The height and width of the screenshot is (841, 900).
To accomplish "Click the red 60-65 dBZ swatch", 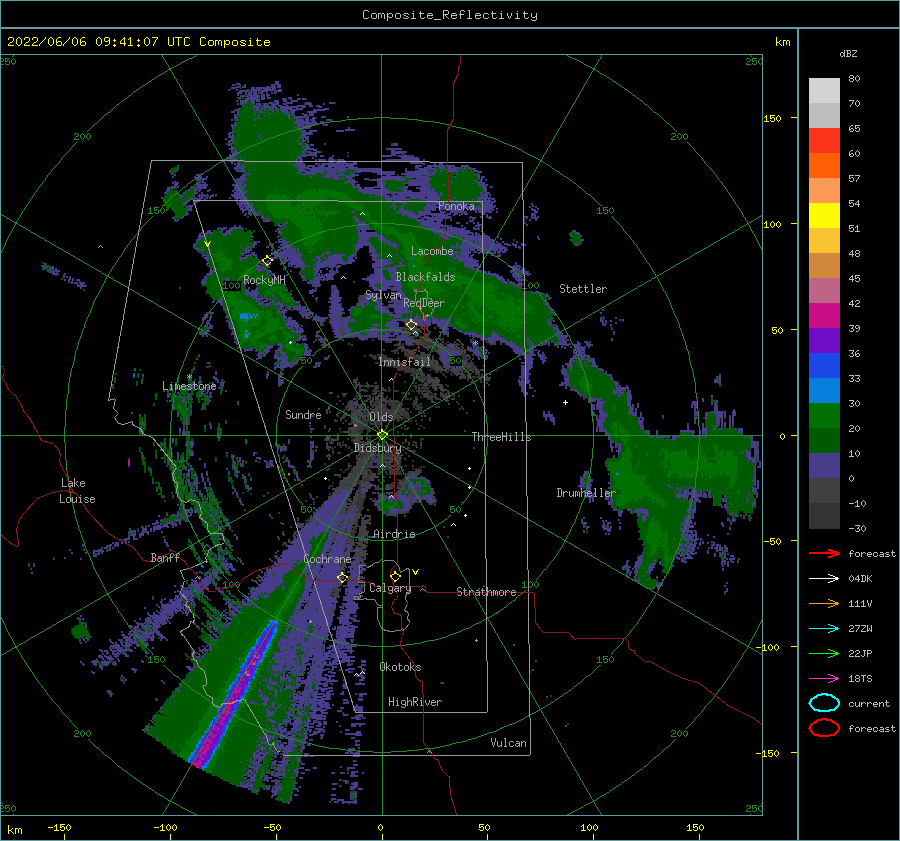I will [x=824, y=140].
